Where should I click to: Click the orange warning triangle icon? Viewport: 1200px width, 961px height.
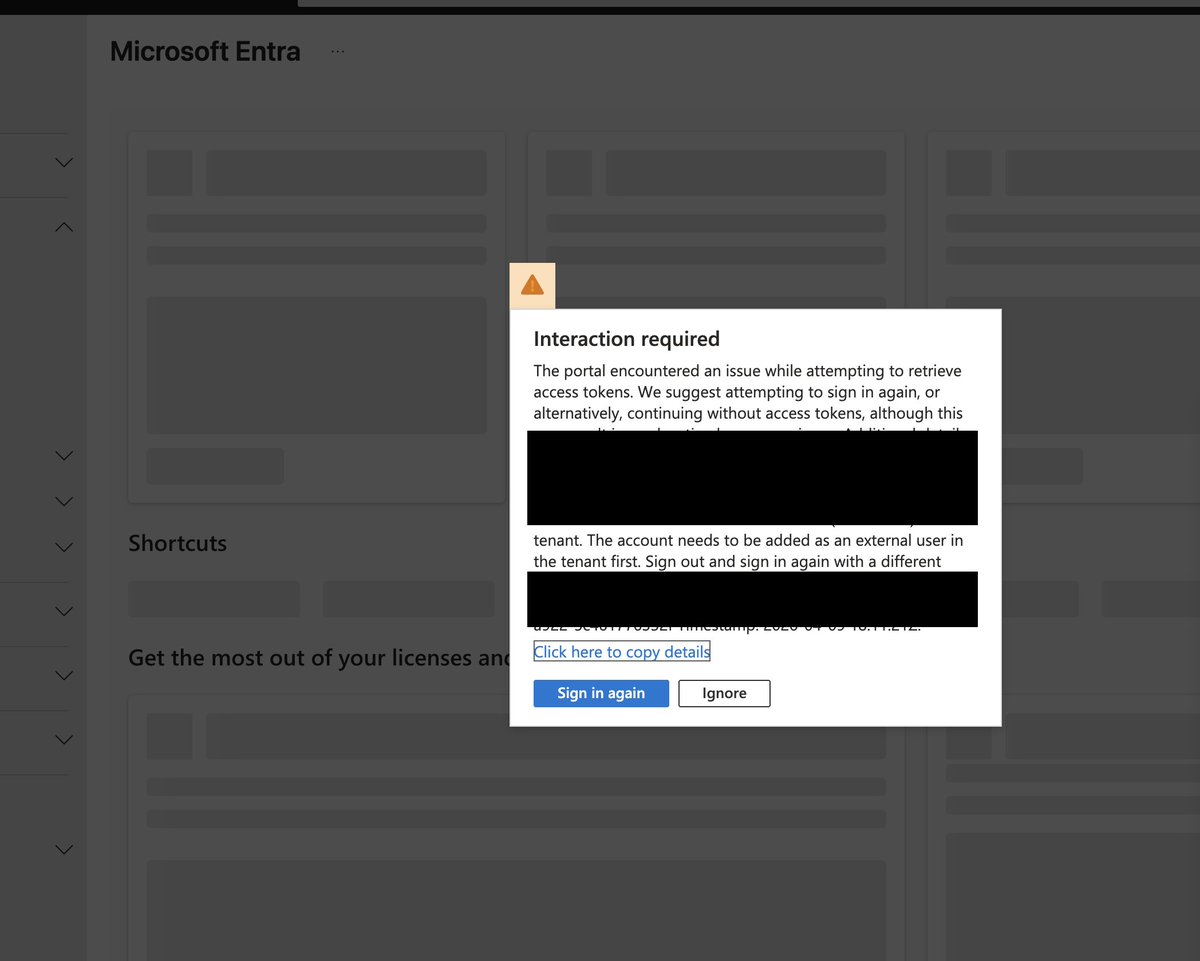(532, 285)
